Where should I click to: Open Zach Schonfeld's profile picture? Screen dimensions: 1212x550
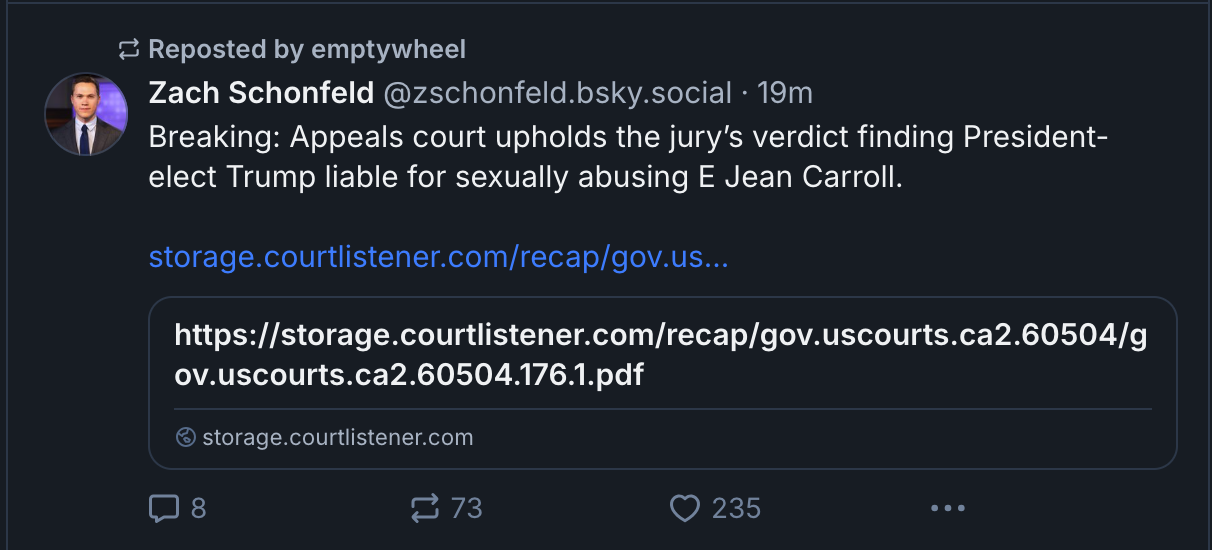pos(86,114)
